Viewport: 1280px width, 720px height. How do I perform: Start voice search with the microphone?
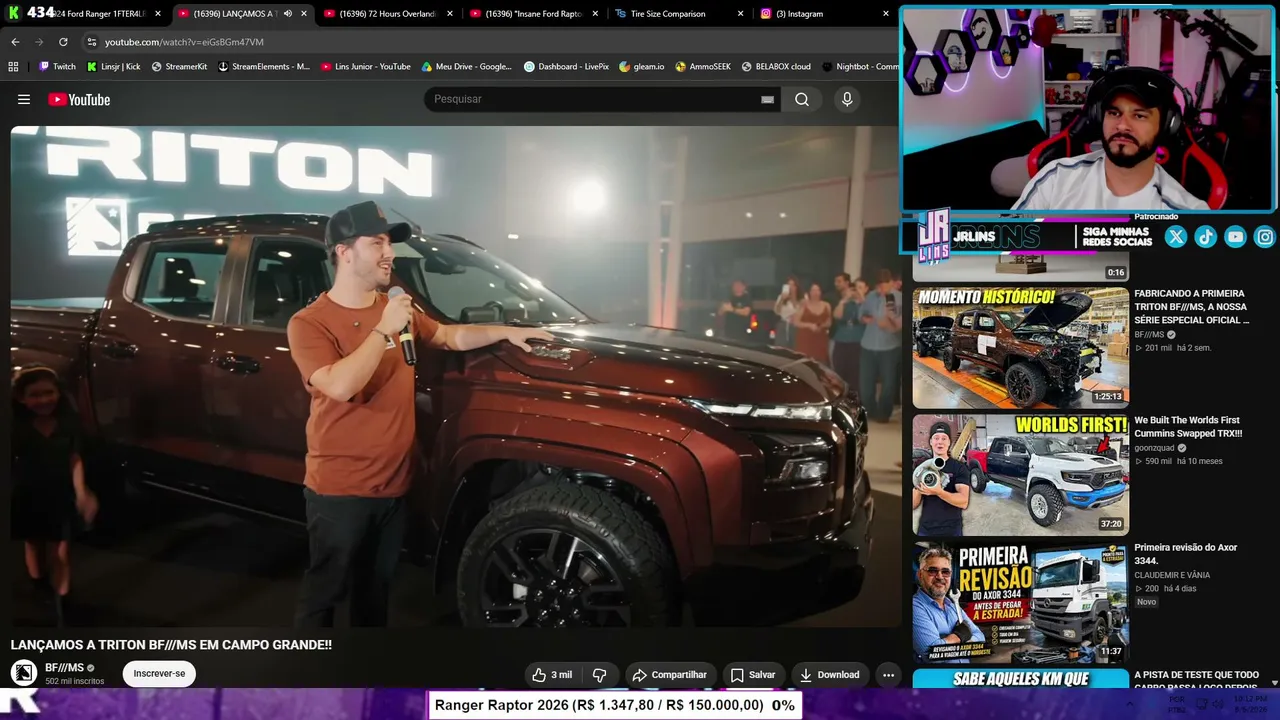pyautogui.click(x=847, y=99)
